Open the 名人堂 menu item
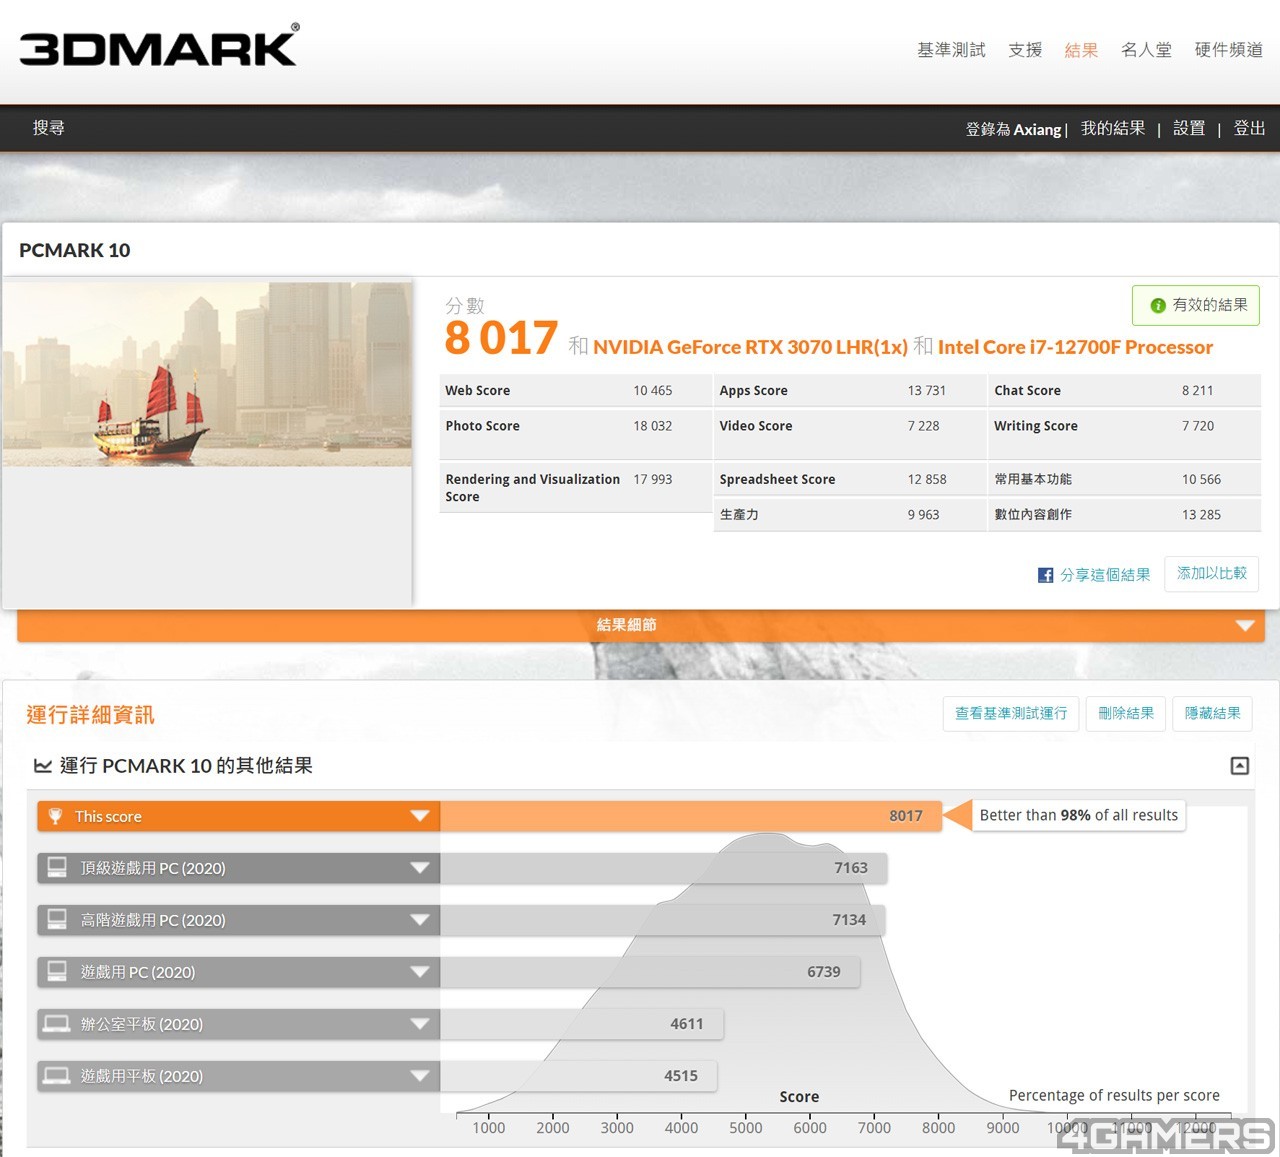Viewport: 1280px width, 1157px height. point(1146,50)
